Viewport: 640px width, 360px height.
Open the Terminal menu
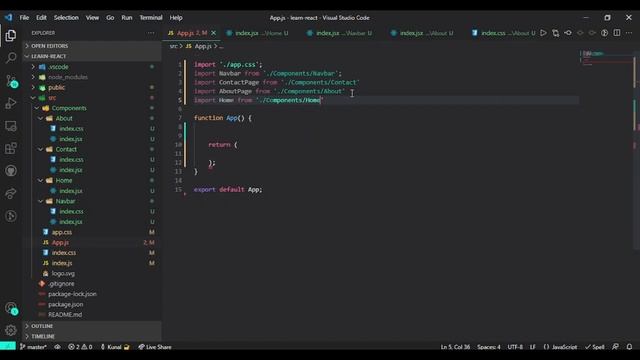(151, 18)
